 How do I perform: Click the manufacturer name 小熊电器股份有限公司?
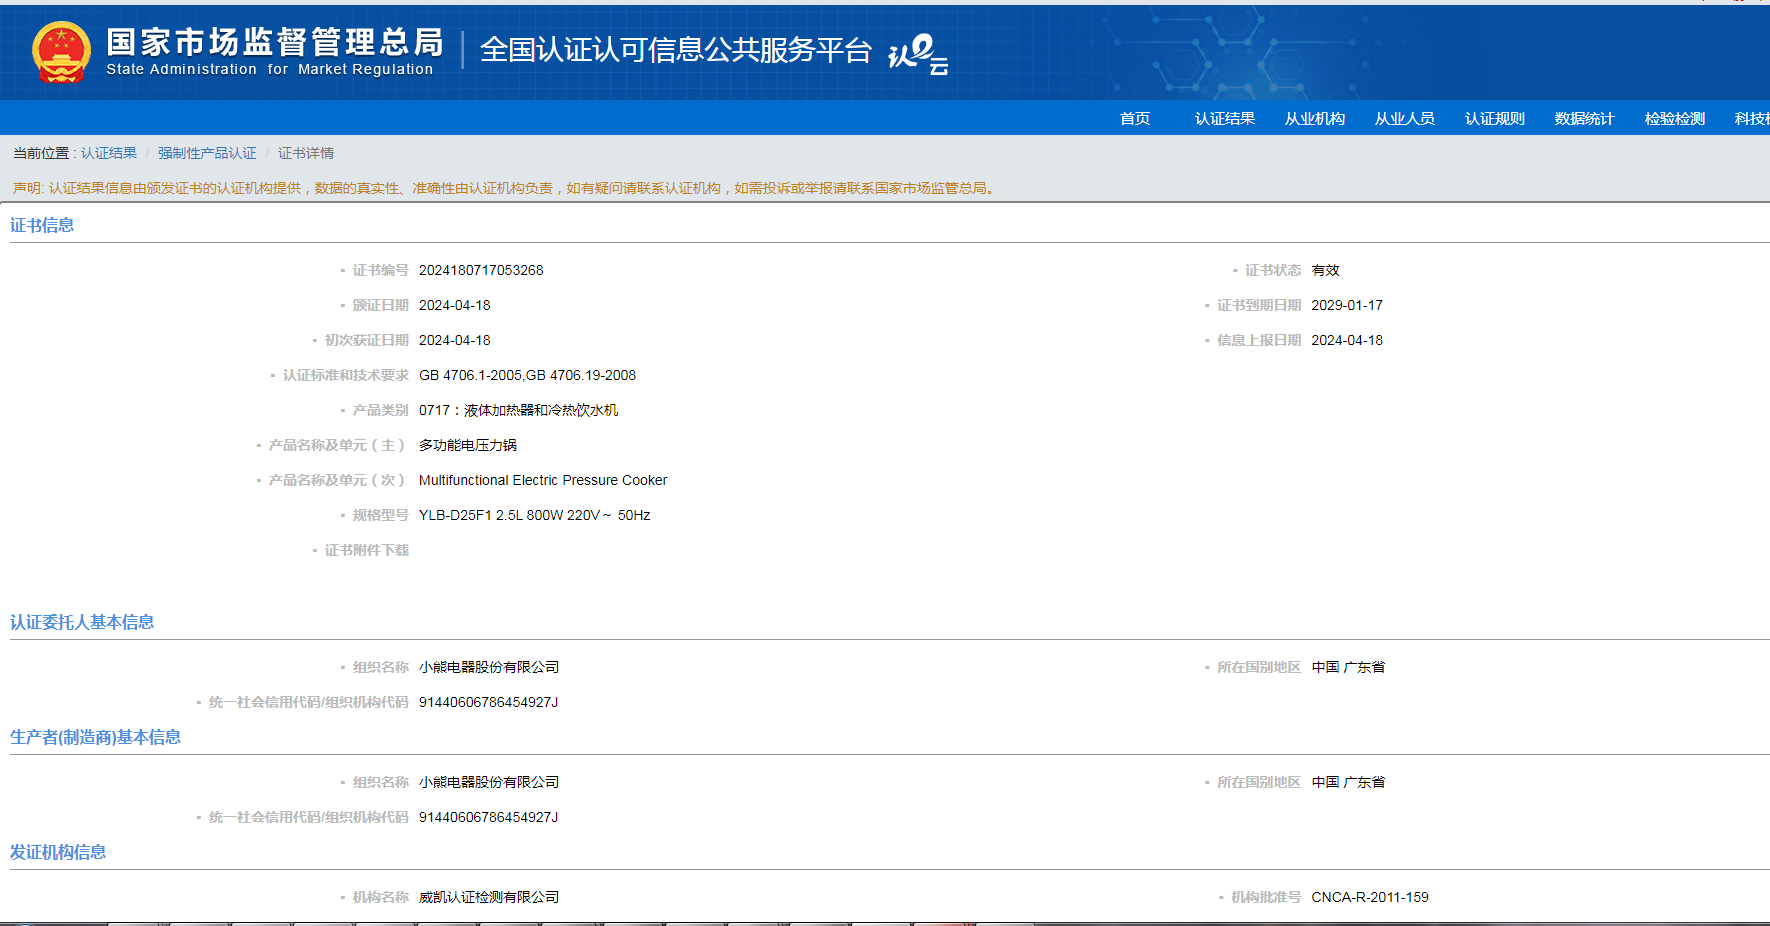coord(489,782)
